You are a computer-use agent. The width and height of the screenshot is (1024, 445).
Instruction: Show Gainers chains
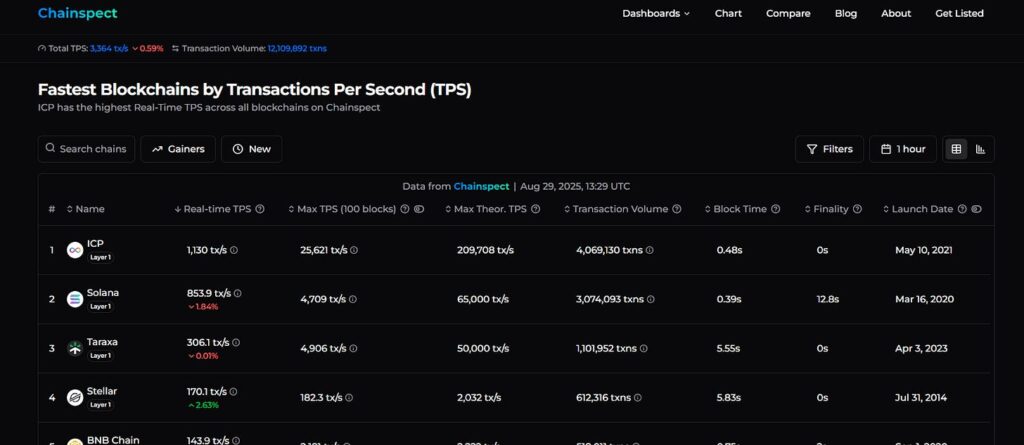click(178, 149)
